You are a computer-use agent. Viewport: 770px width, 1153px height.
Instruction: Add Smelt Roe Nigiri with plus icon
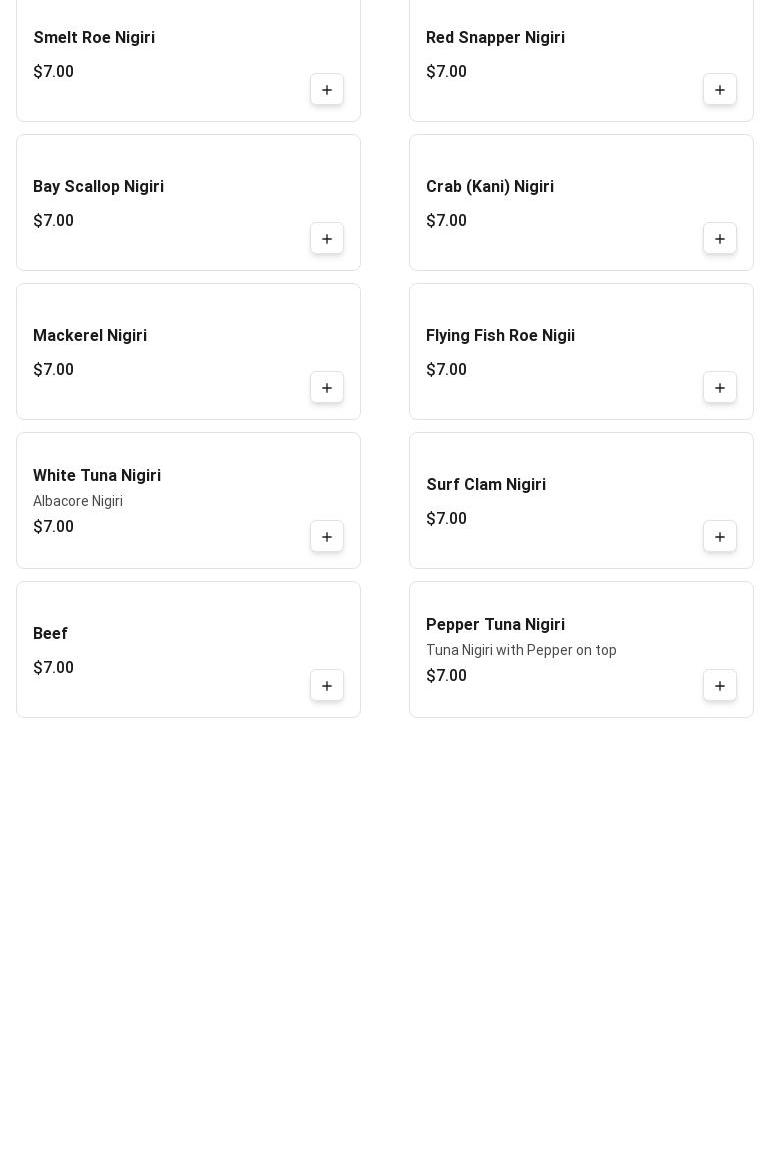pyautogui.click(x=327, y=90)
